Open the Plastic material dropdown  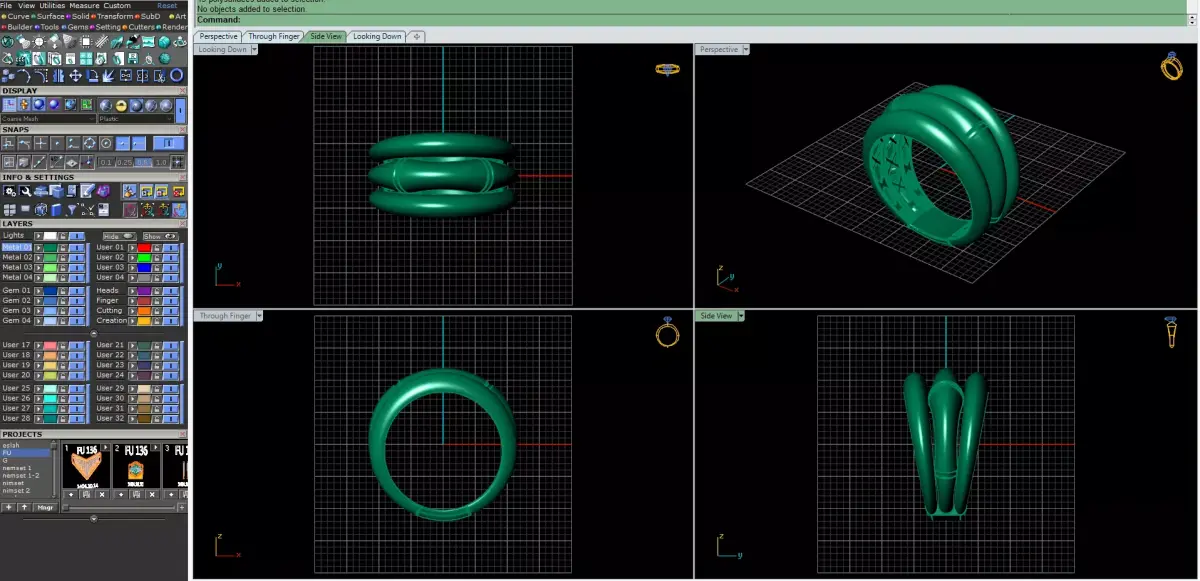pos(135,118)
